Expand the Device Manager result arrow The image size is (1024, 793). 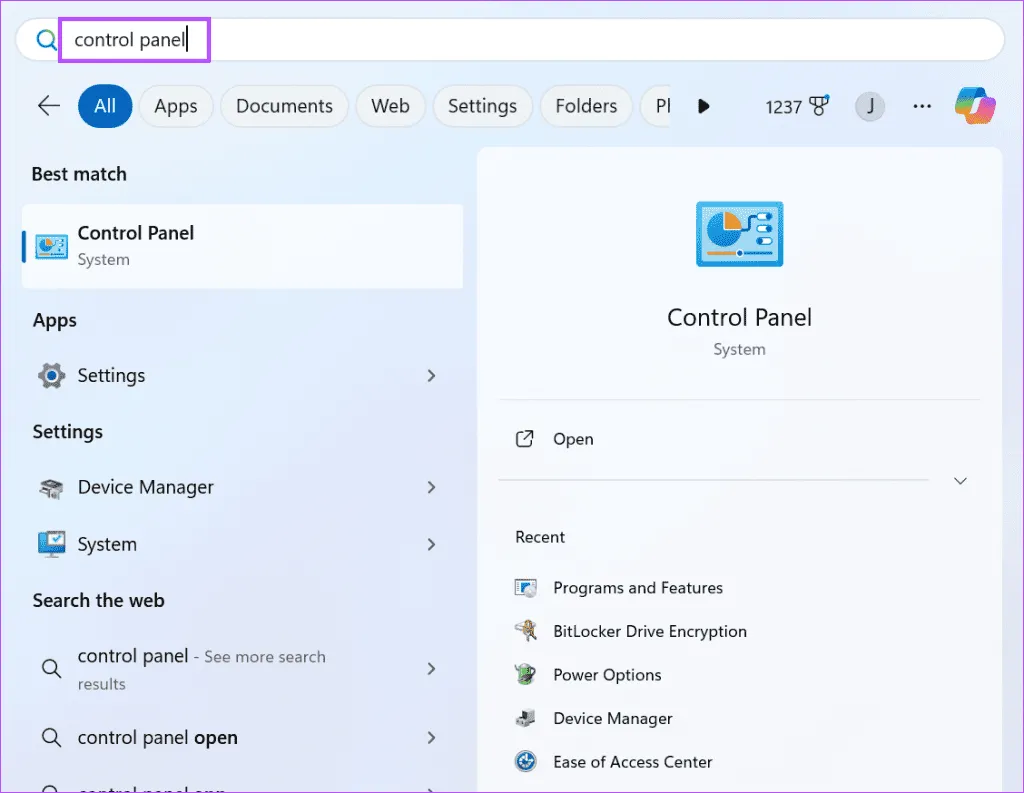coord(432,488)
